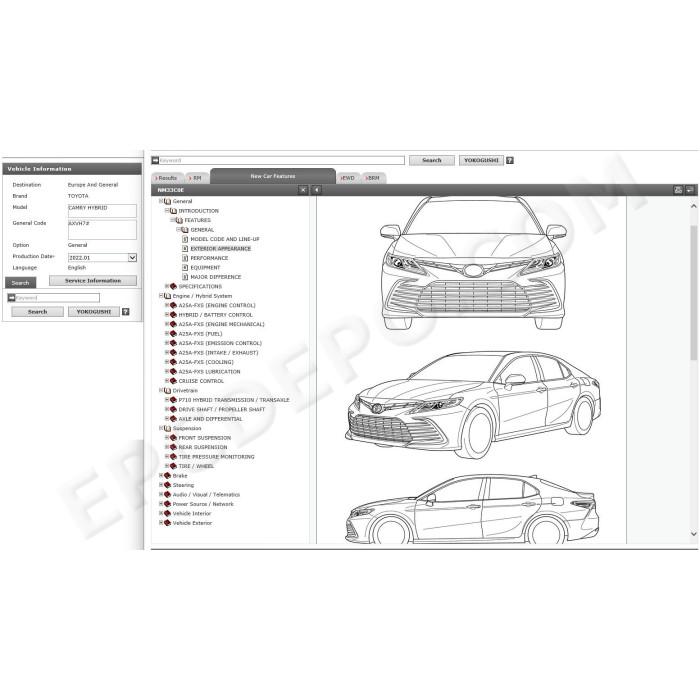
Task: Click the HYBRID / BATTERY CONTROL book icon
Action: [173, 315]
